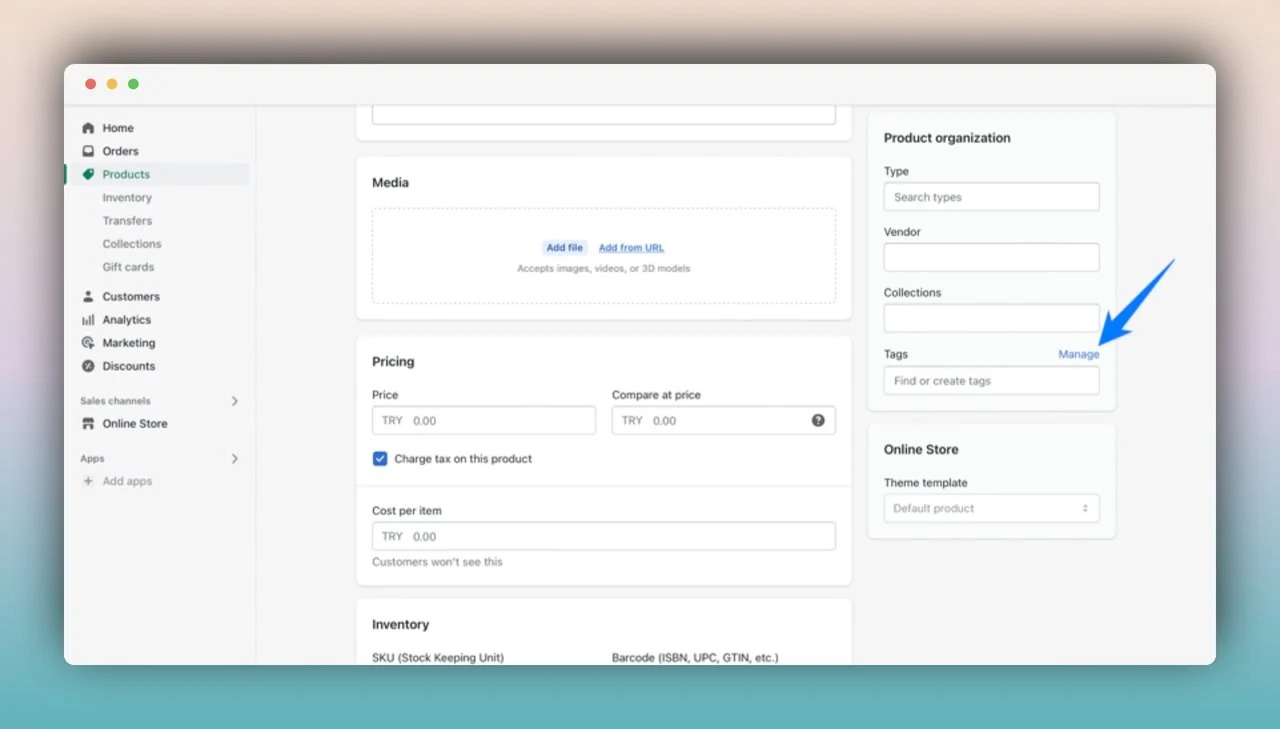Open the Theme template dropdown
The width and height of the screenshot is (1280, 729).
coord(990,508)
